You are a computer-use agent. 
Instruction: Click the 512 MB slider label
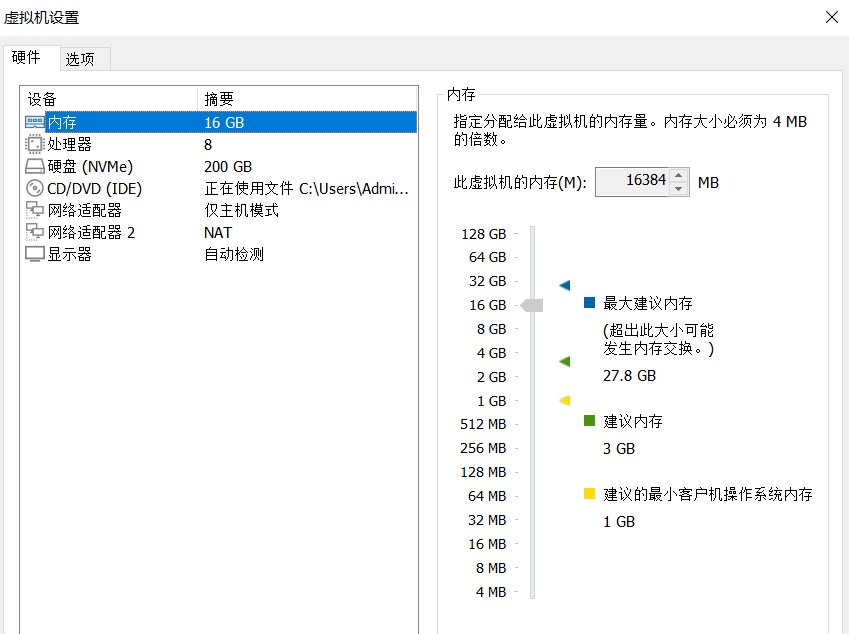point(483,424)
